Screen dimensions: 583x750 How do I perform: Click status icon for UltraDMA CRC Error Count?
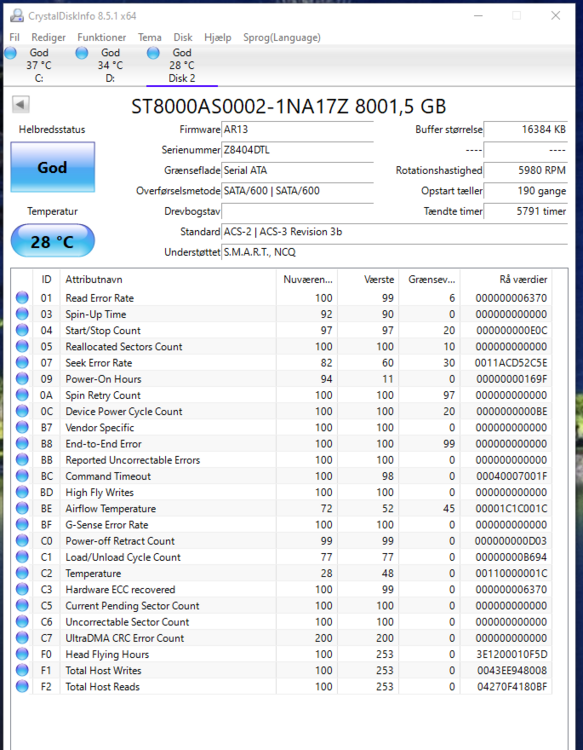22,638
